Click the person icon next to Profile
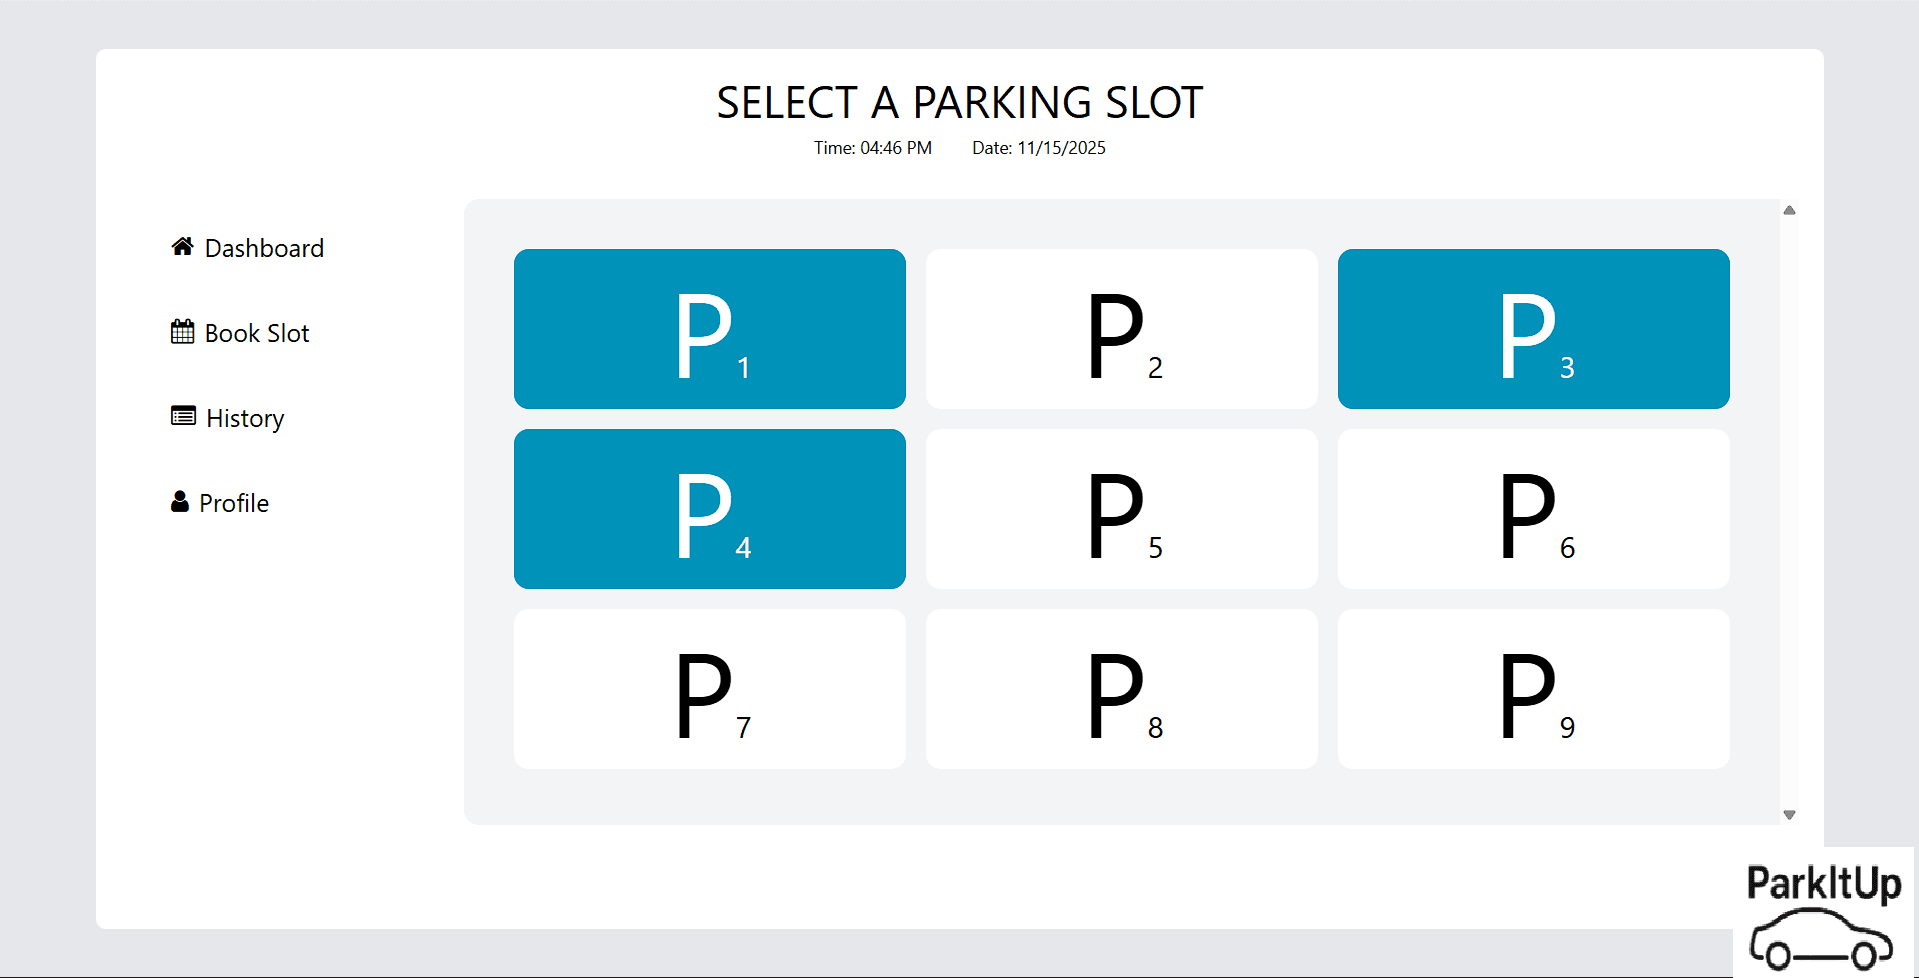Viewport: 1919px width, 978px height. click(181, 501)
